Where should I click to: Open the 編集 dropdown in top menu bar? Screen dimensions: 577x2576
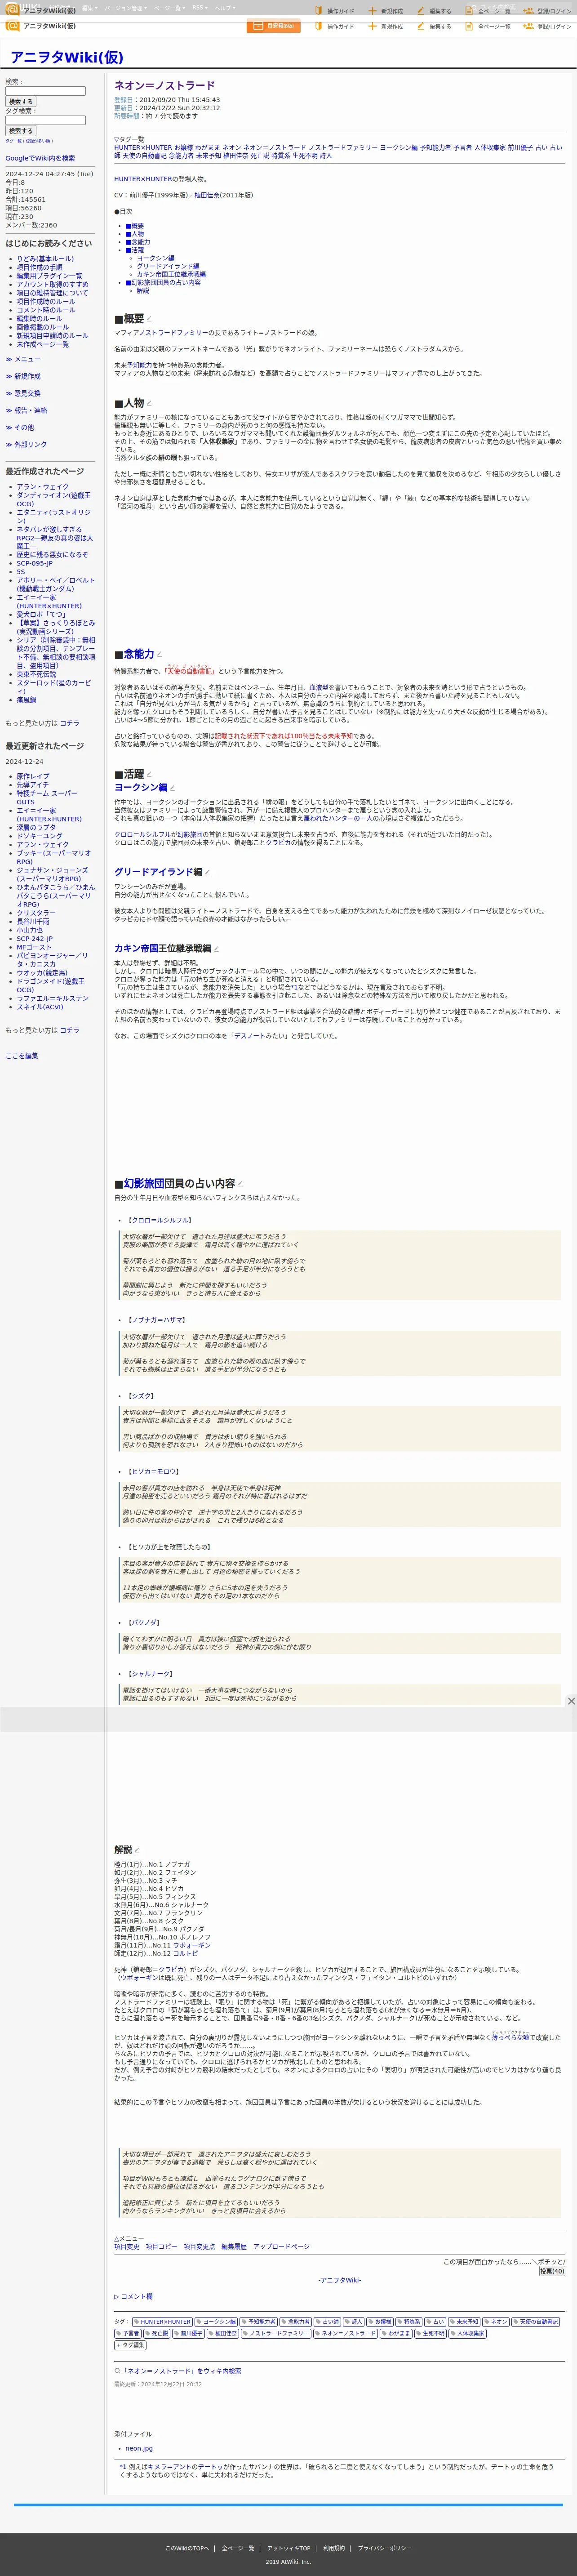(x=89, y=8)
